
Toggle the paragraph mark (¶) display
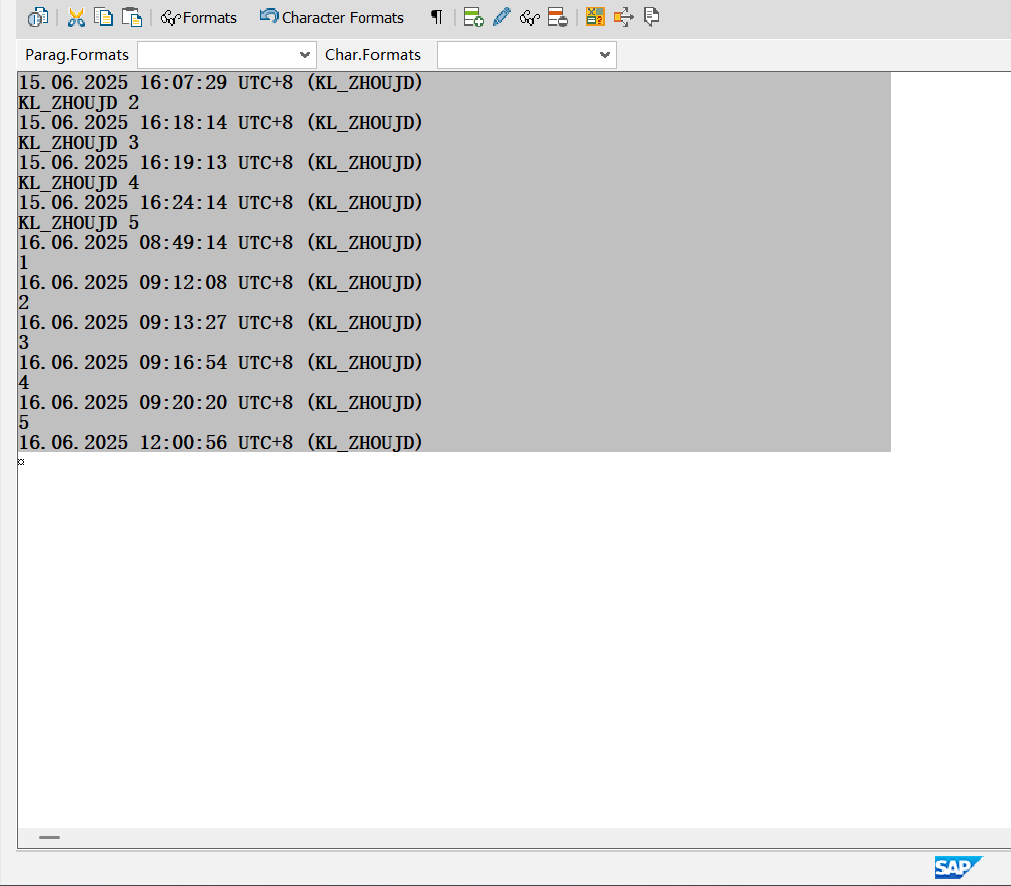point(437,17)
